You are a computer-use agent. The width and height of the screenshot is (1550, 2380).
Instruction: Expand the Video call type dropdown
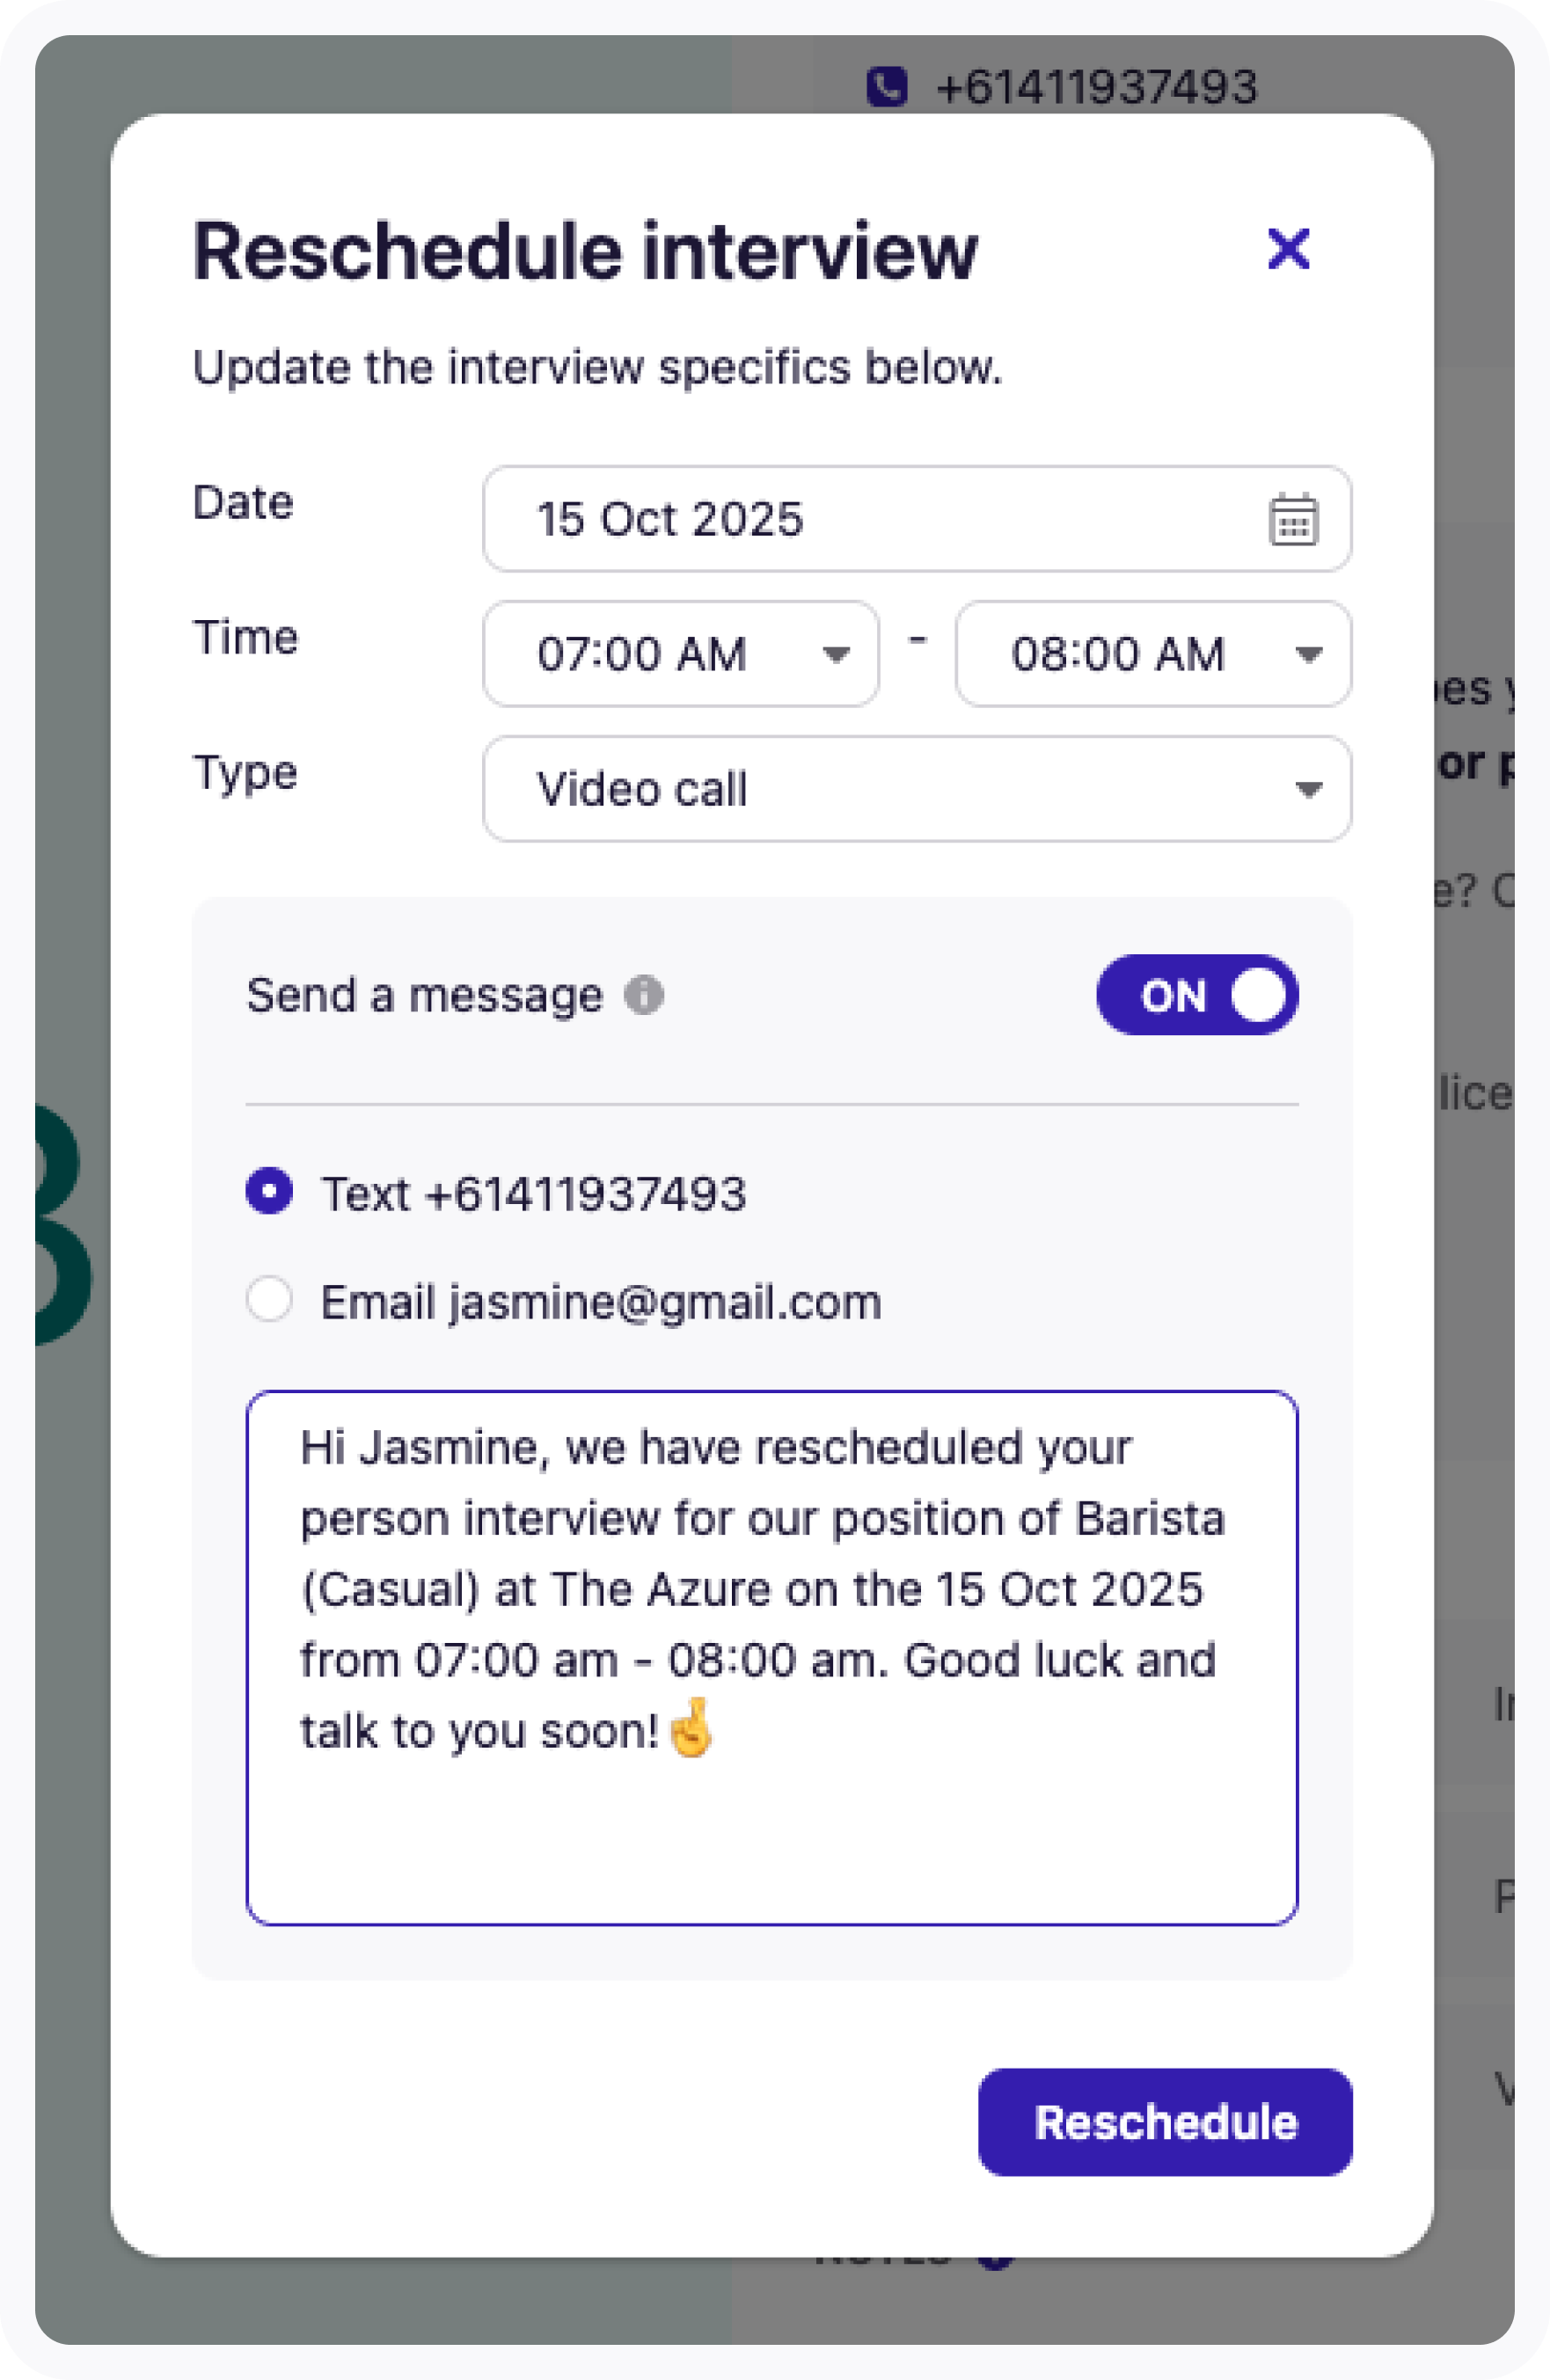[x=917, y=789]
